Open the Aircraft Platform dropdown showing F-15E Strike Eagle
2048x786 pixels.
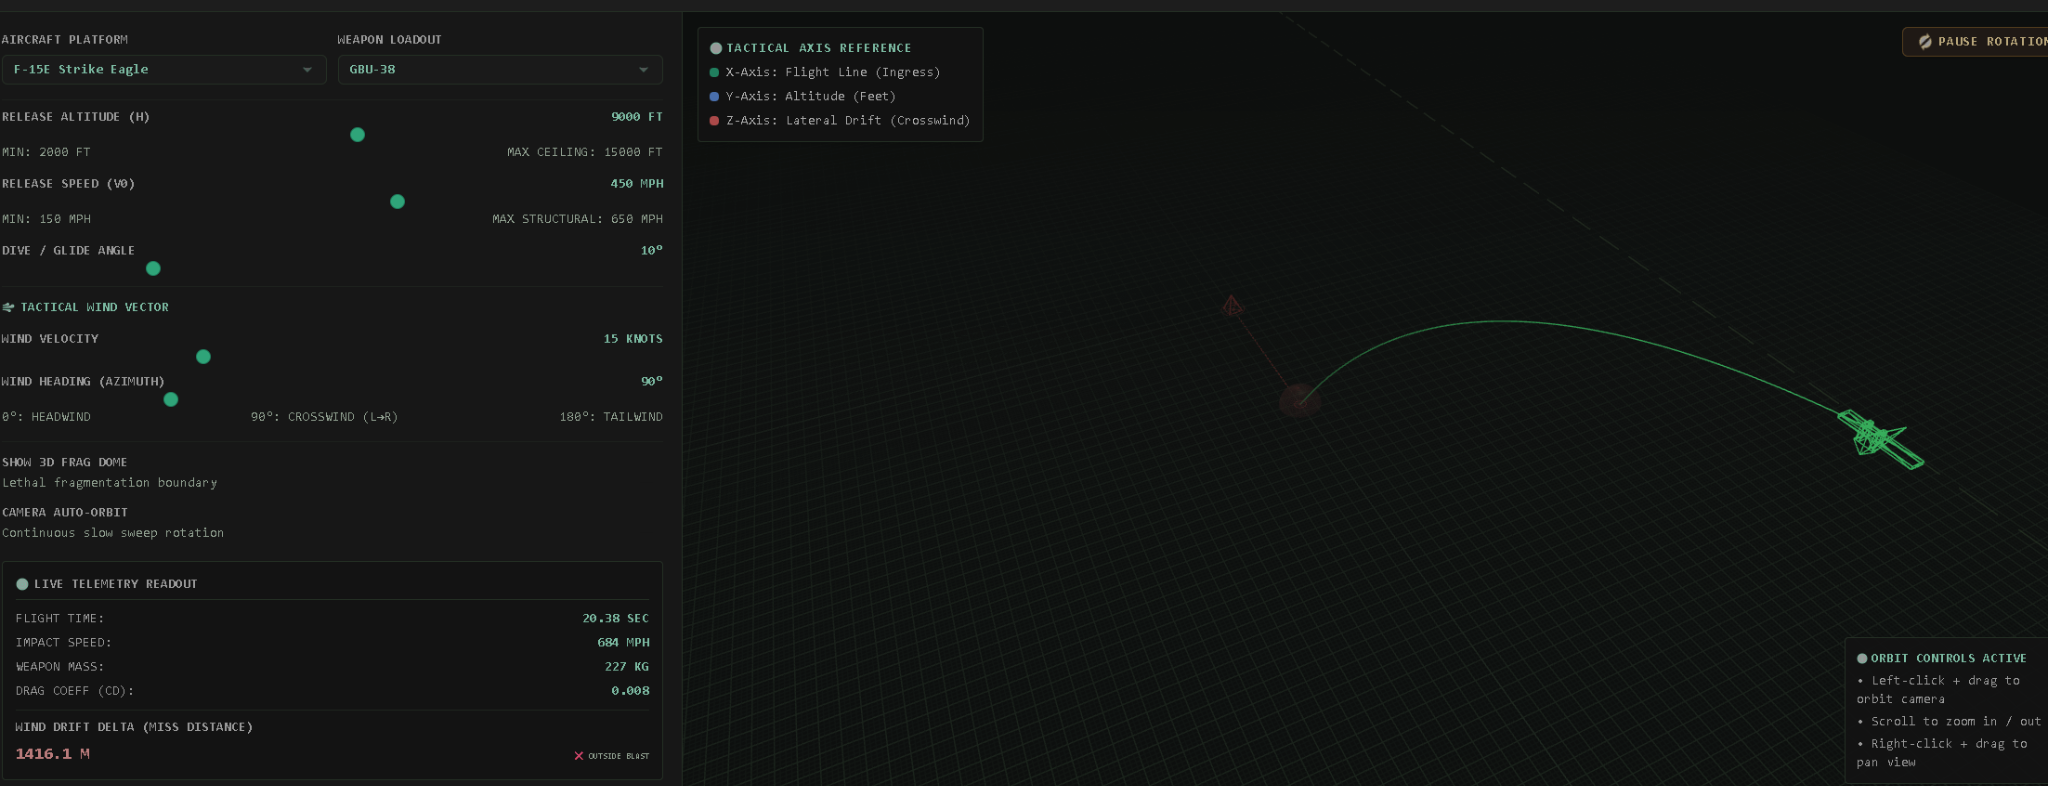tap(164, 70)
